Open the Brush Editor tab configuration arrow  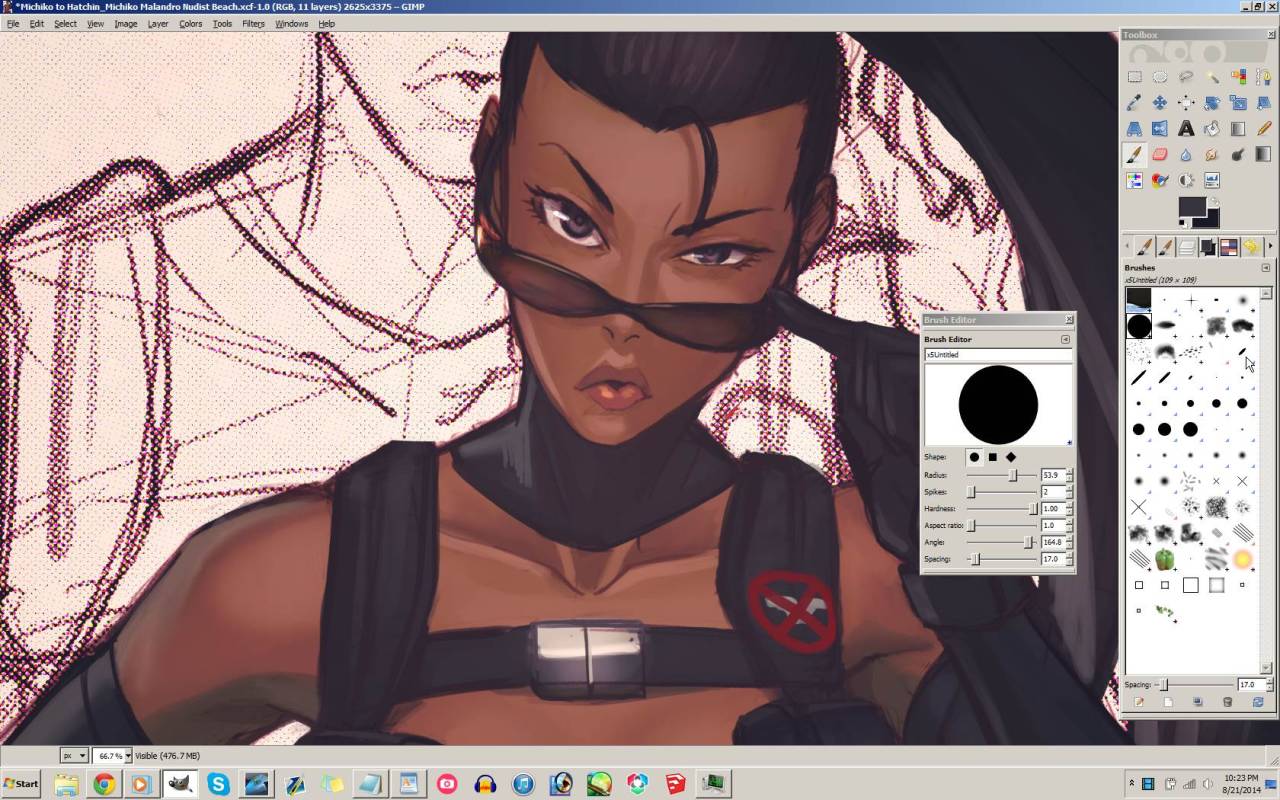point(1065,339)
